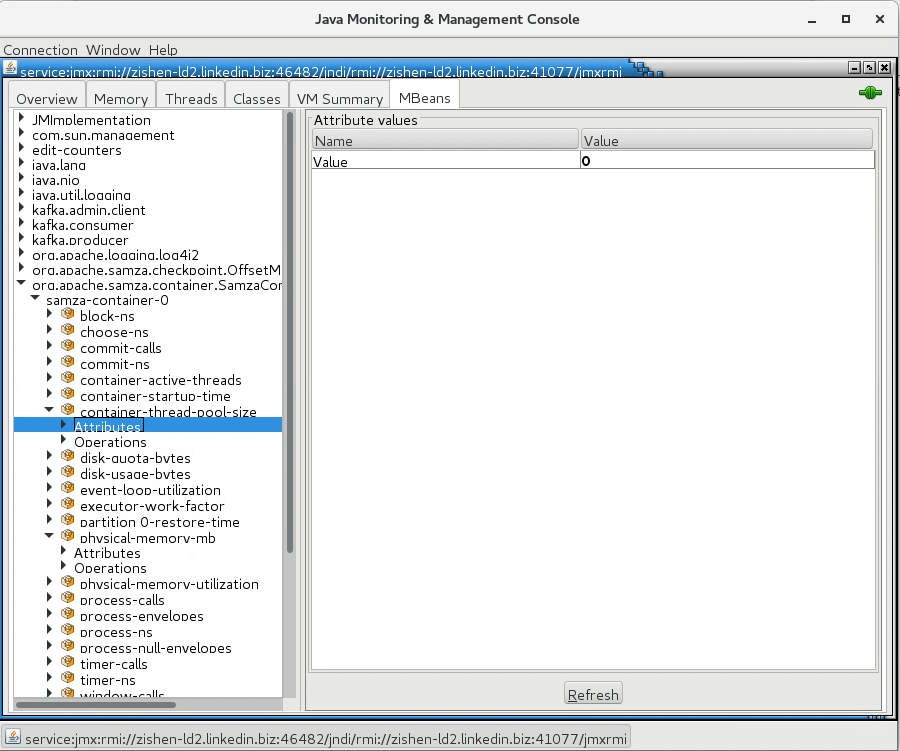Click the physical-memory-mb MBean icon
The height and width of the screenshot is (751, 900).
click(68, 536)
